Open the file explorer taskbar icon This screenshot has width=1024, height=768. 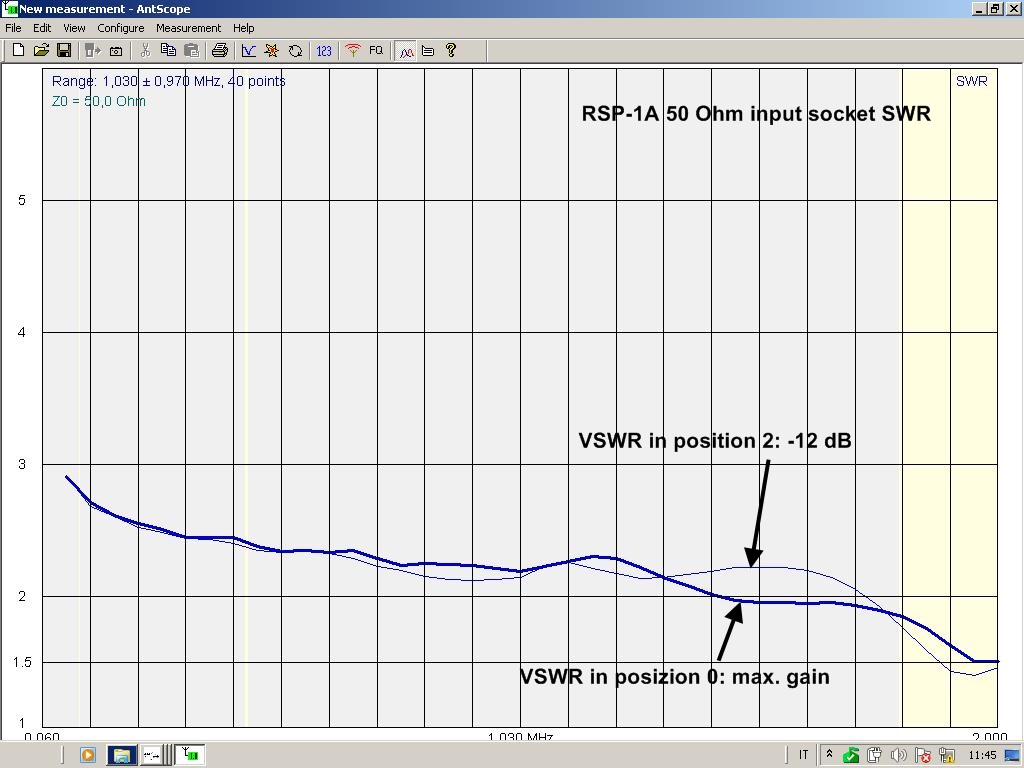121,755
